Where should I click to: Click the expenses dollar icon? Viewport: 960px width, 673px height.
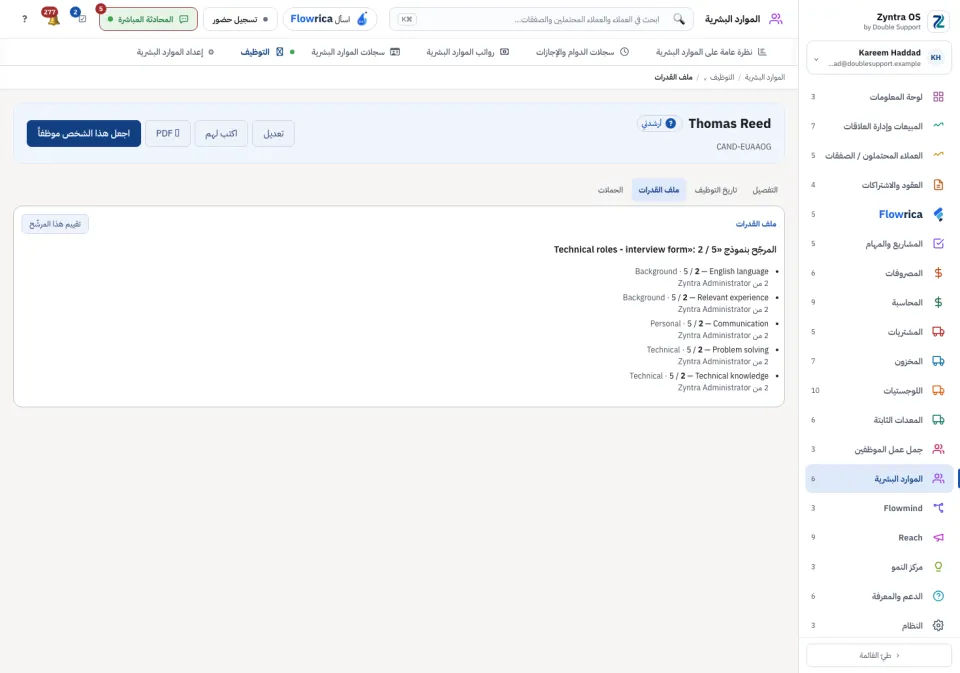(x=938, y=273)
